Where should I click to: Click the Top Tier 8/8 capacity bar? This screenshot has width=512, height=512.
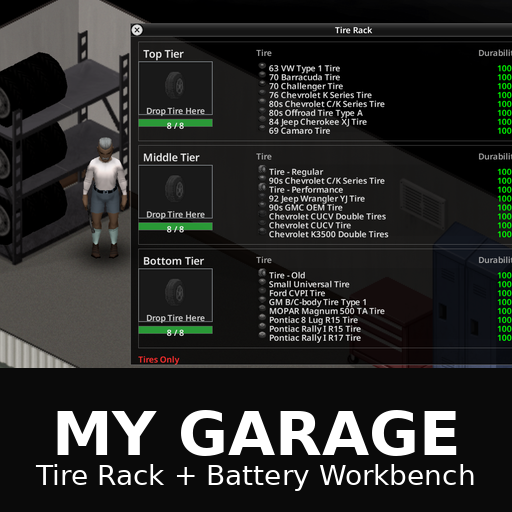coord(175,124)
